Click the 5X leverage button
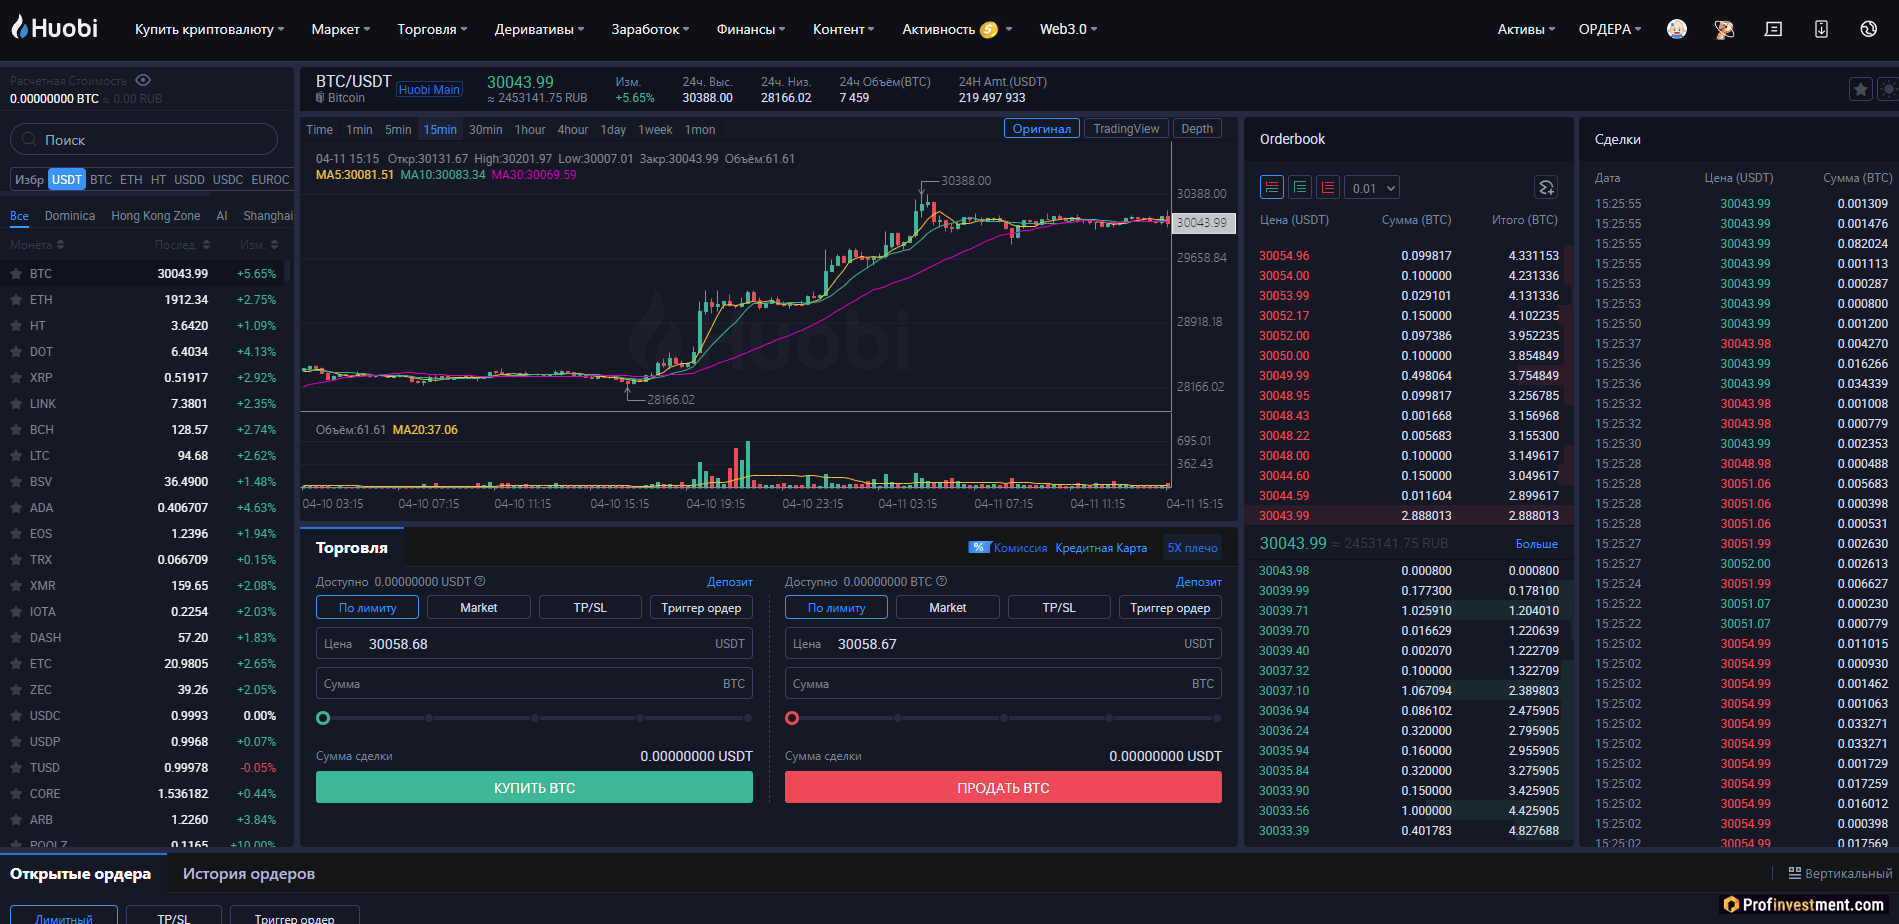The image size is (1899, 924). 1192,547
